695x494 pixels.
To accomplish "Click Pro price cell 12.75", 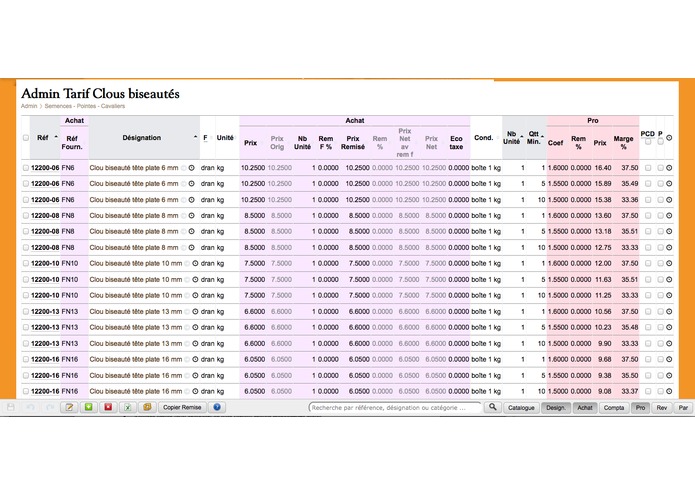I will coord(603,248).
